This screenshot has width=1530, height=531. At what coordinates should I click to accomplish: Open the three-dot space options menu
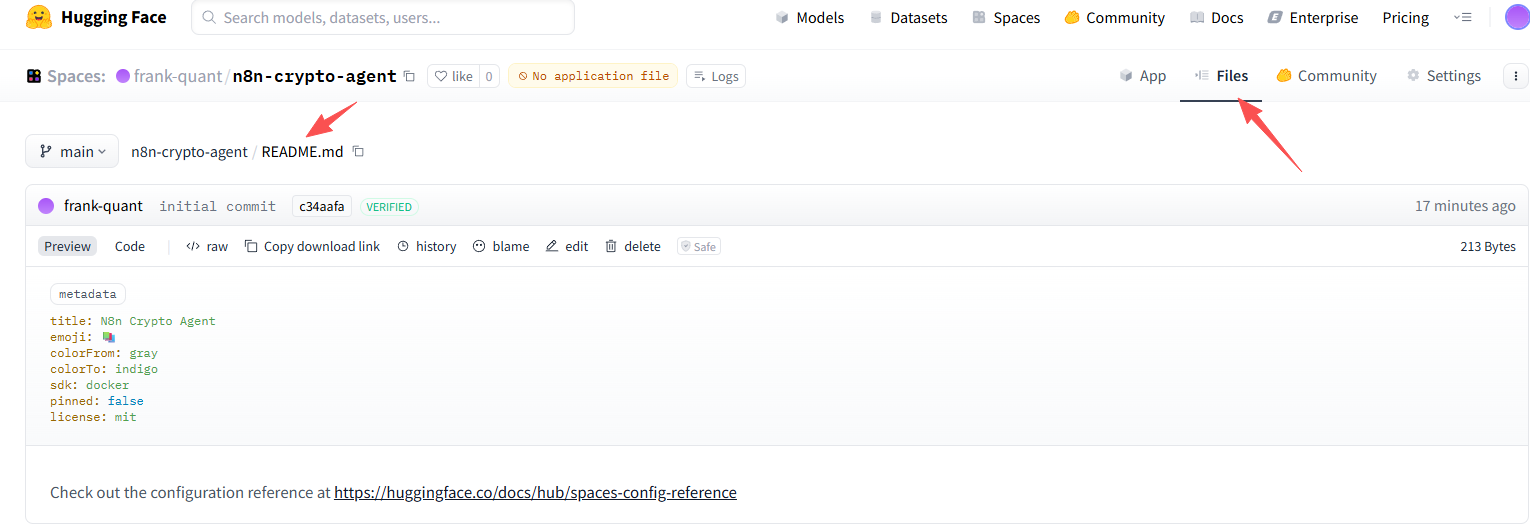(1515, 76)
